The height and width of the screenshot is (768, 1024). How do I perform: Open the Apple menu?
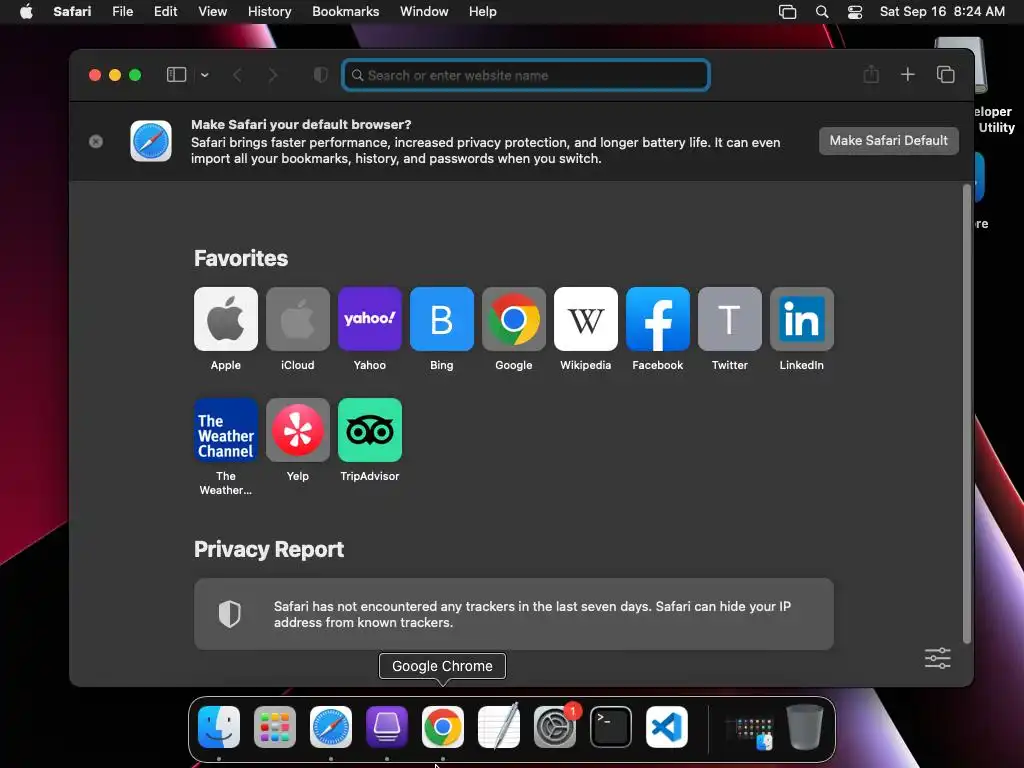coord(26,11)
